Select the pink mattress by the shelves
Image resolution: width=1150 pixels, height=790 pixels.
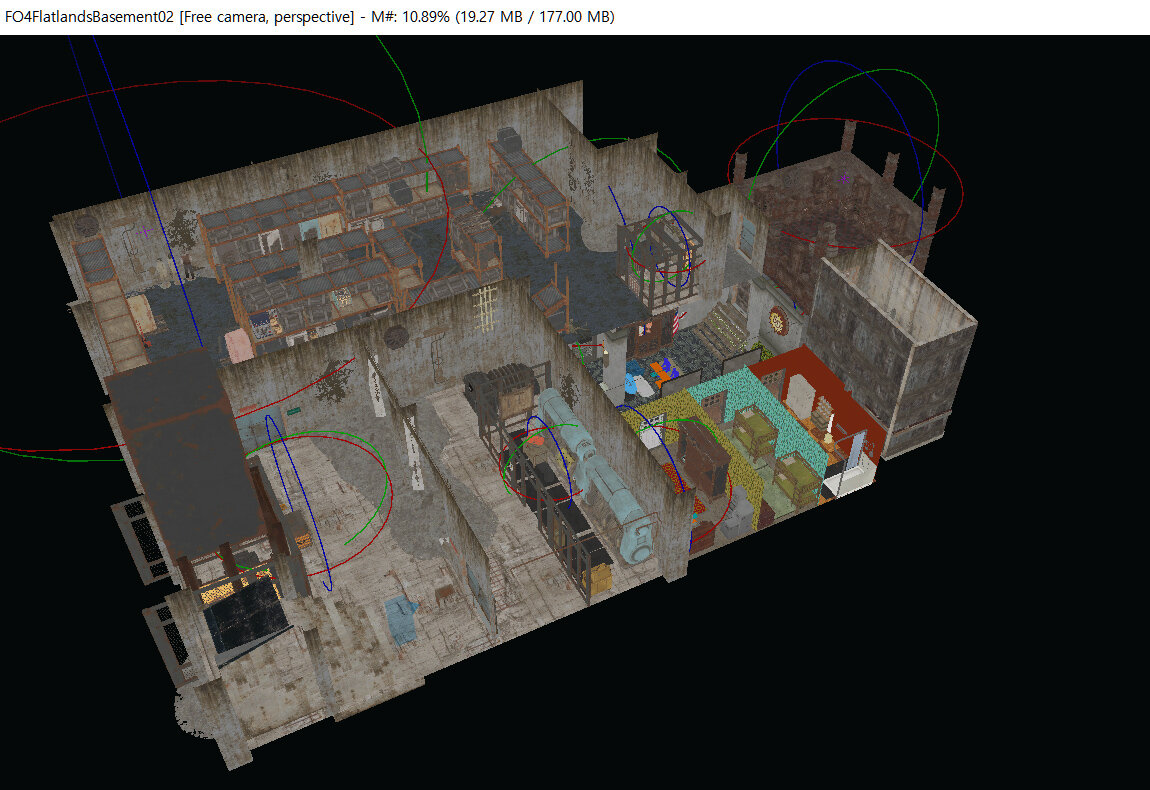(x=238, y=345)
